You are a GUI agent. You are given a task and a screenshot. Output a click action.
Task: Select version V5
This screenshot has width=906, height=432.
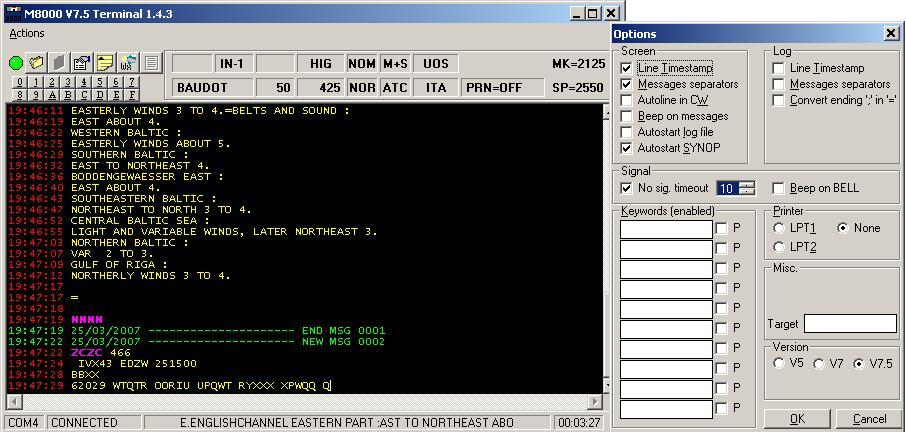[x=779, y=364]
